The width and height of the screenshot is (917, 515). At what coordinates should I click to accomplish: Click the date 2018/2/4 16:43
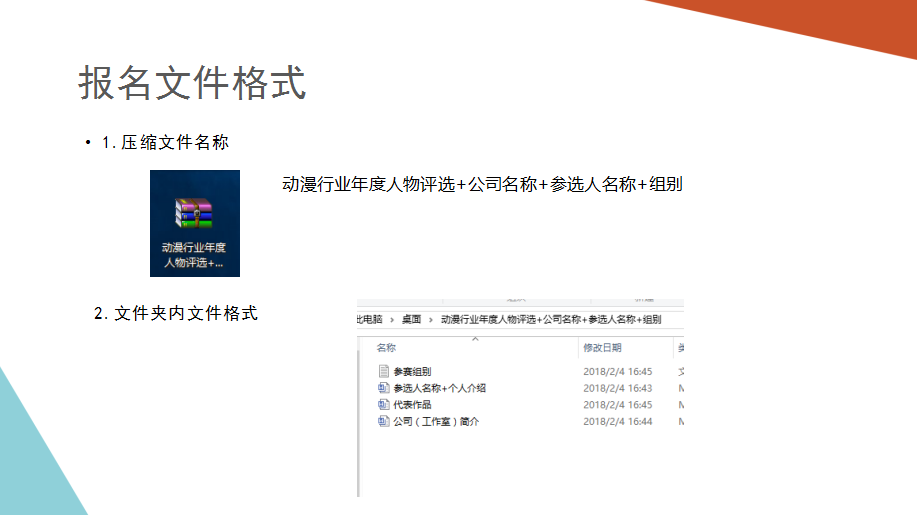point(618,388)
